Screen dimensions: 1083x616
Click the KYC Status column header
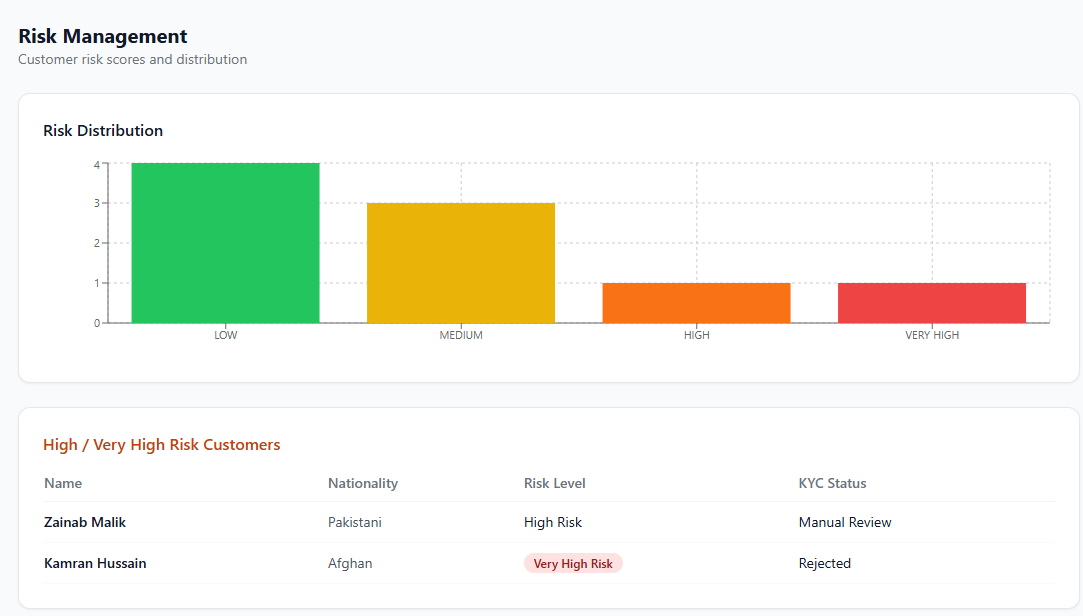tap(832, 483)
